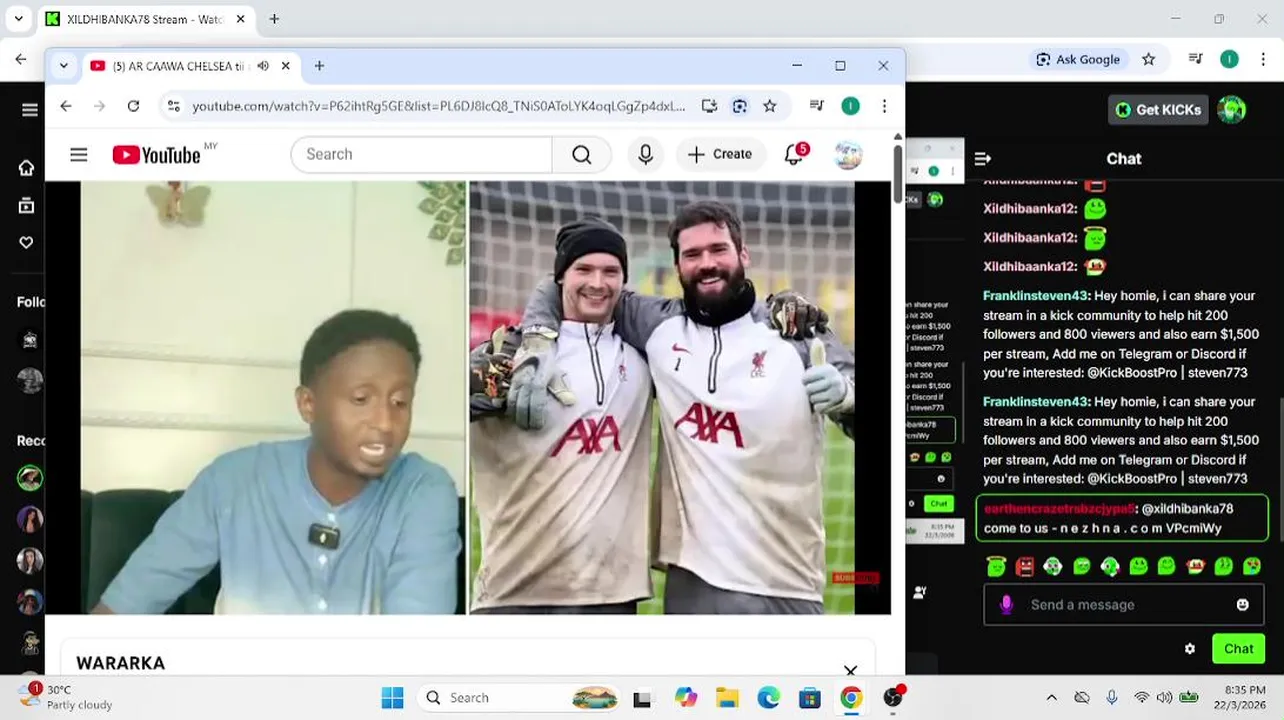1284x720 pixels.
Task: Add a new tab in YouTube window
Action: (x=320, y=66)
